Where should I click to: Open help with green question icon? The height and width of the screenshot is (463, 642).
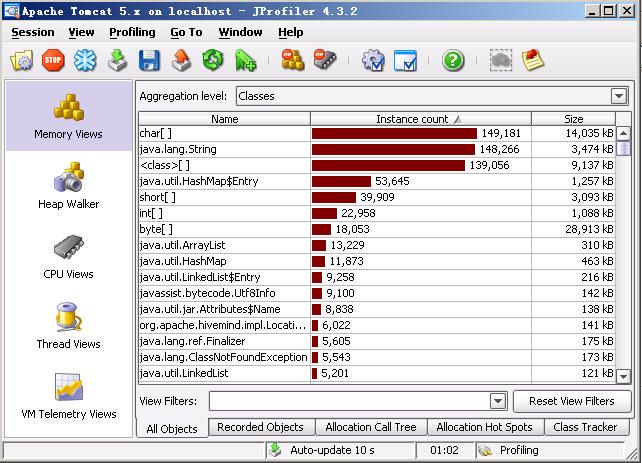(x=453, y=61)
